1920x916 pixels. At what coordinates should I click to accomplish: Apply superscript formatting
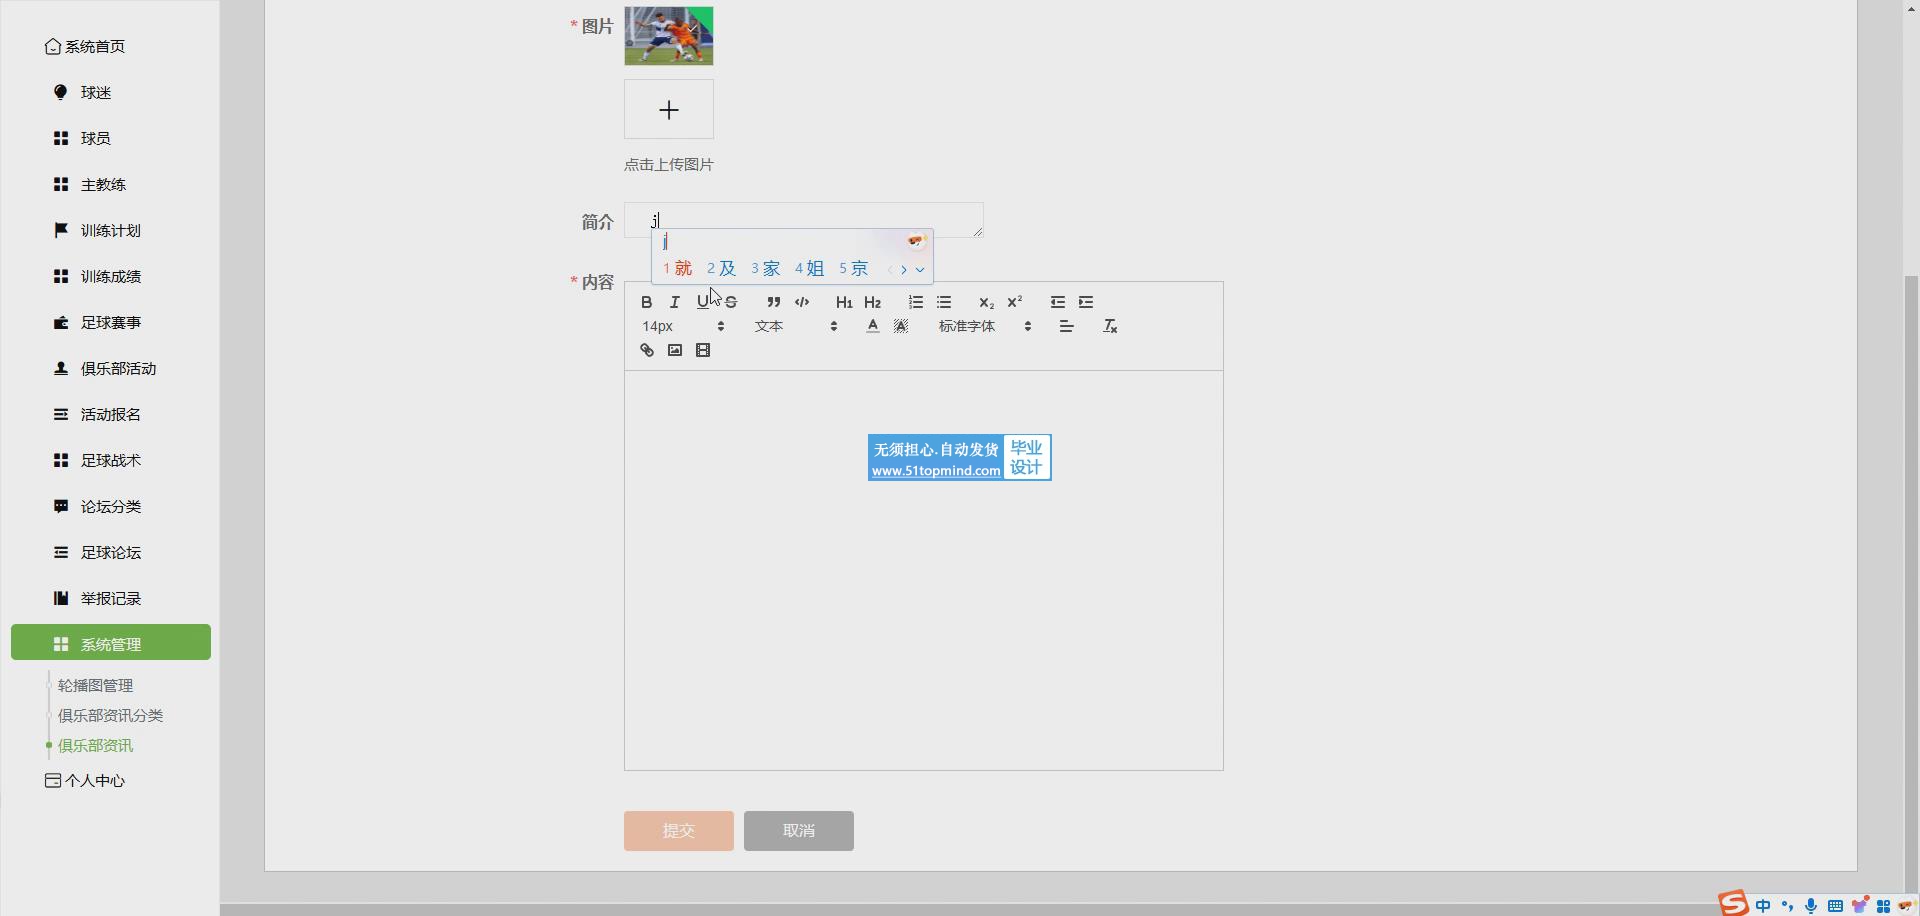coord(1014,302)
